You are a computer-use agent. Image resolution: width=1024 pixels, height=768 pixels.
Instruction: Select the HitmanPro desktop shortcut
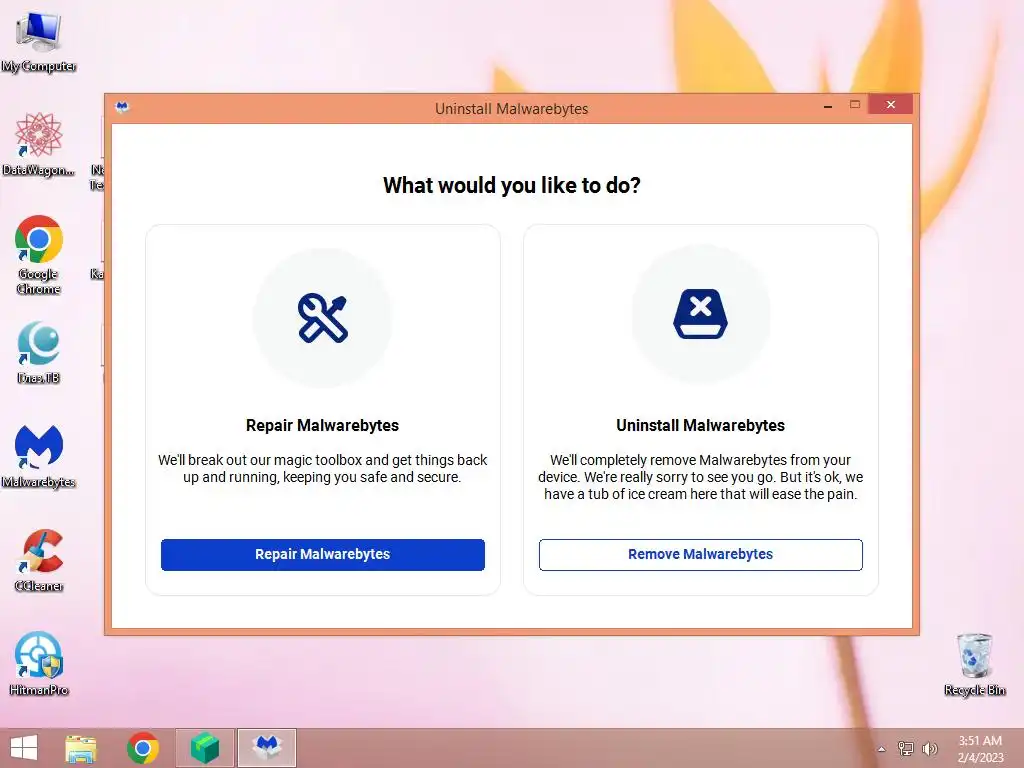tap(39, 664)
